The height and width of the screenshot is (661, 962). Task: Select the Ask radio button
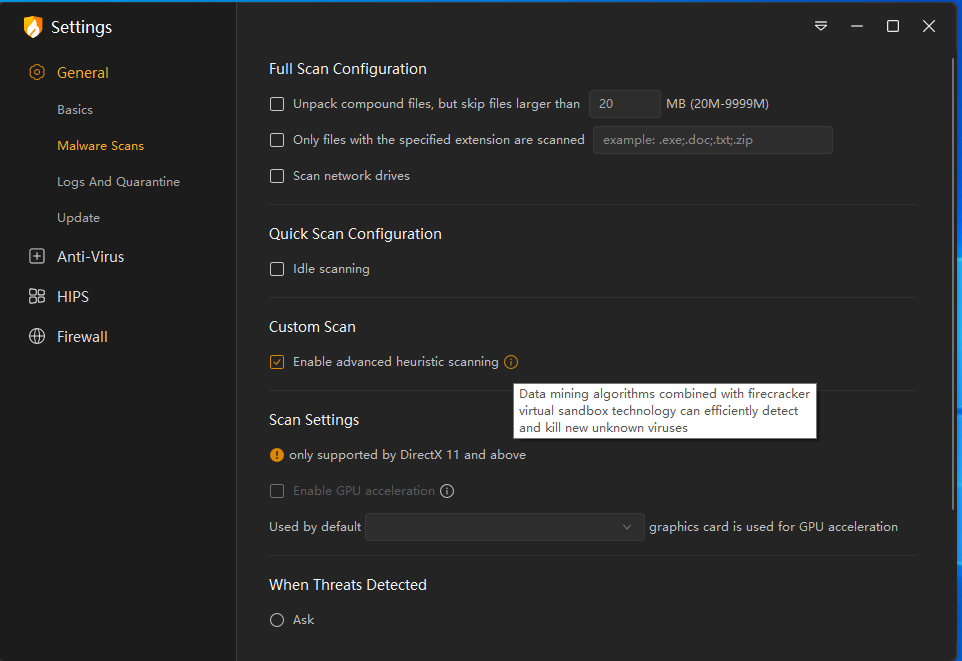coord(277,620)
